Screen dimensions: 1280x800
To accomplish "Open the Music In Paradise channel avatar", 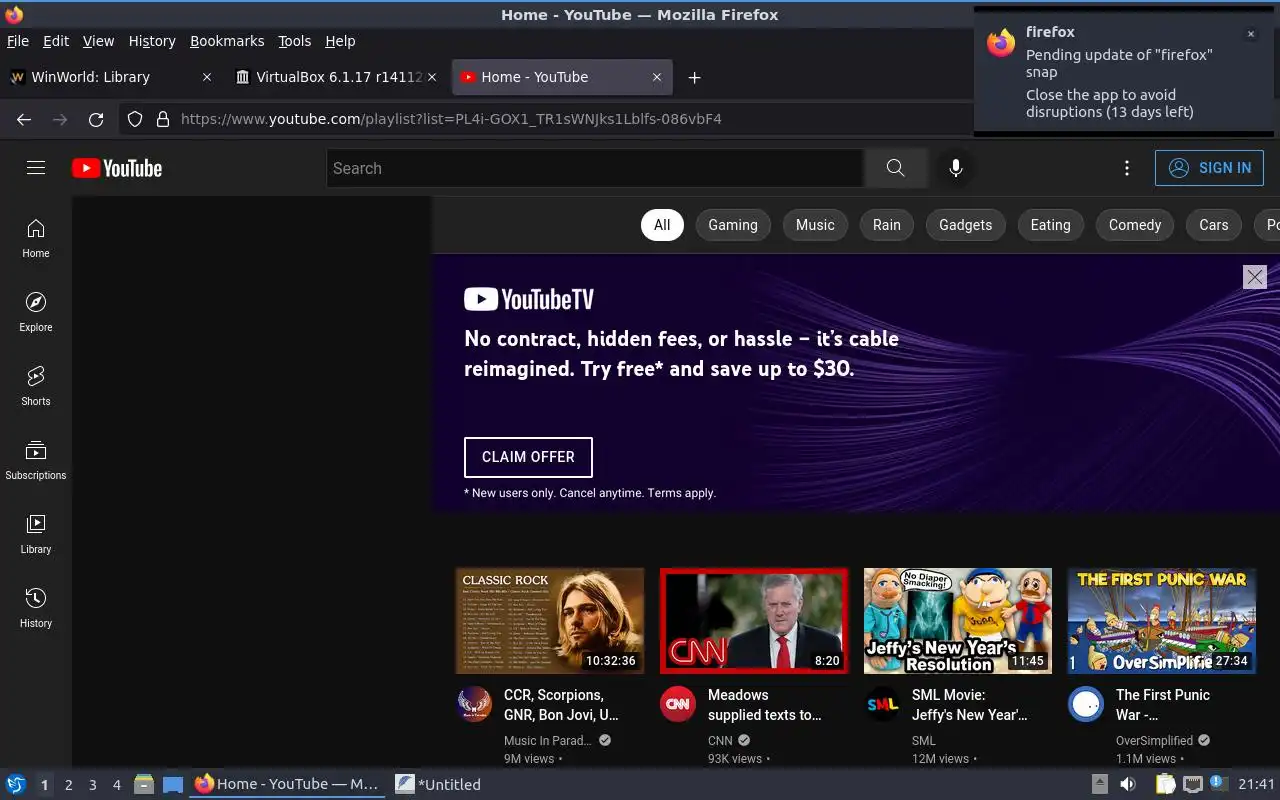I will click(474, 704).
